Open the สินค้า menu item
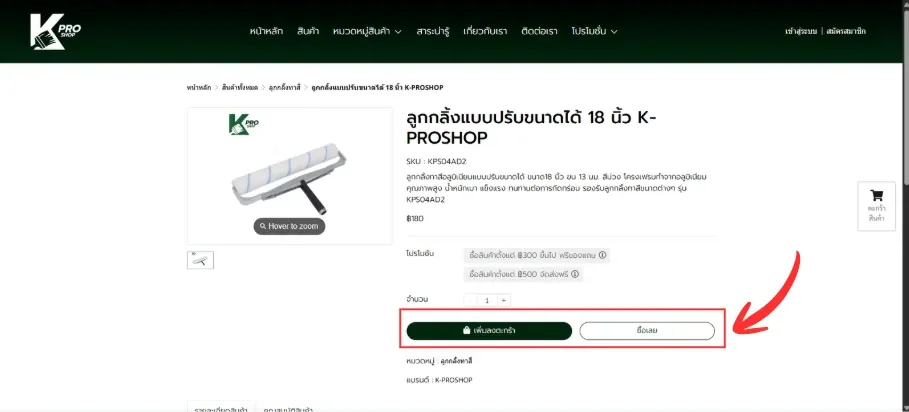 308,31
